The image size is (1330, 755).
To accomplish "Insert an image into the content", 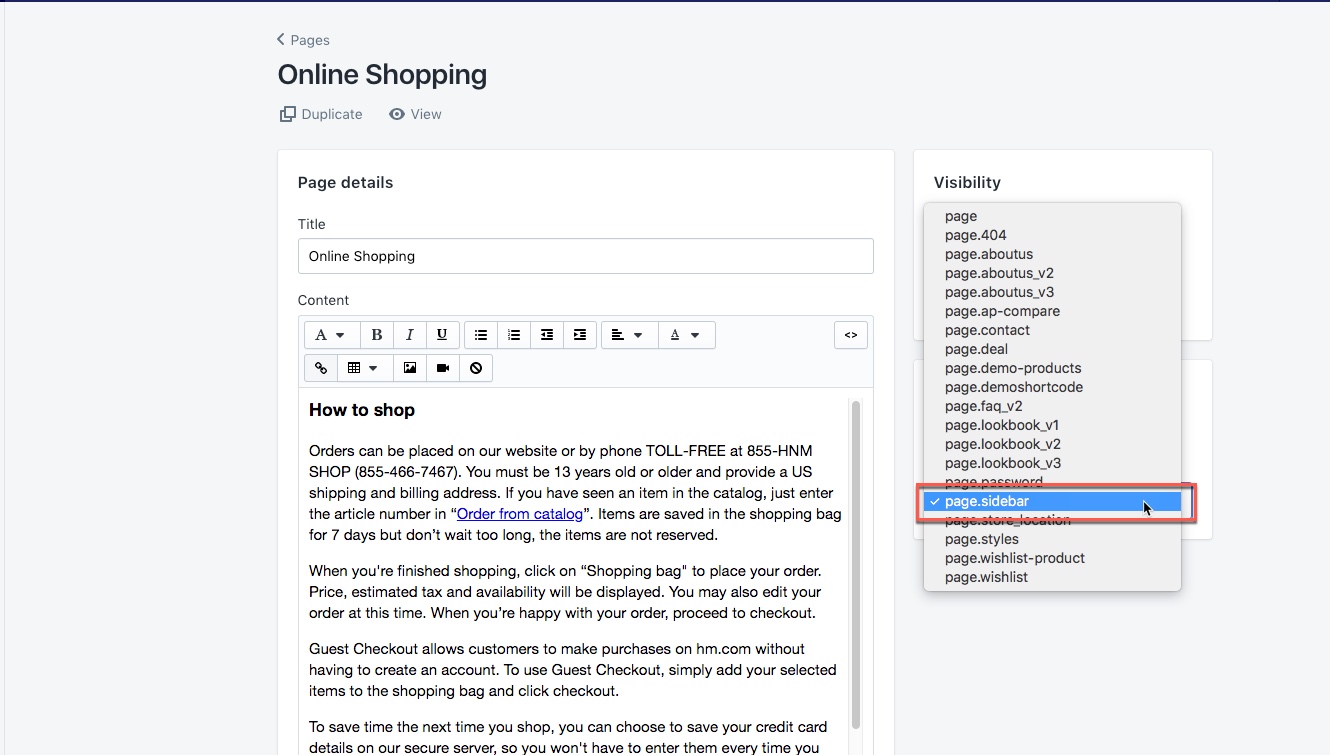I will [410, 368].
